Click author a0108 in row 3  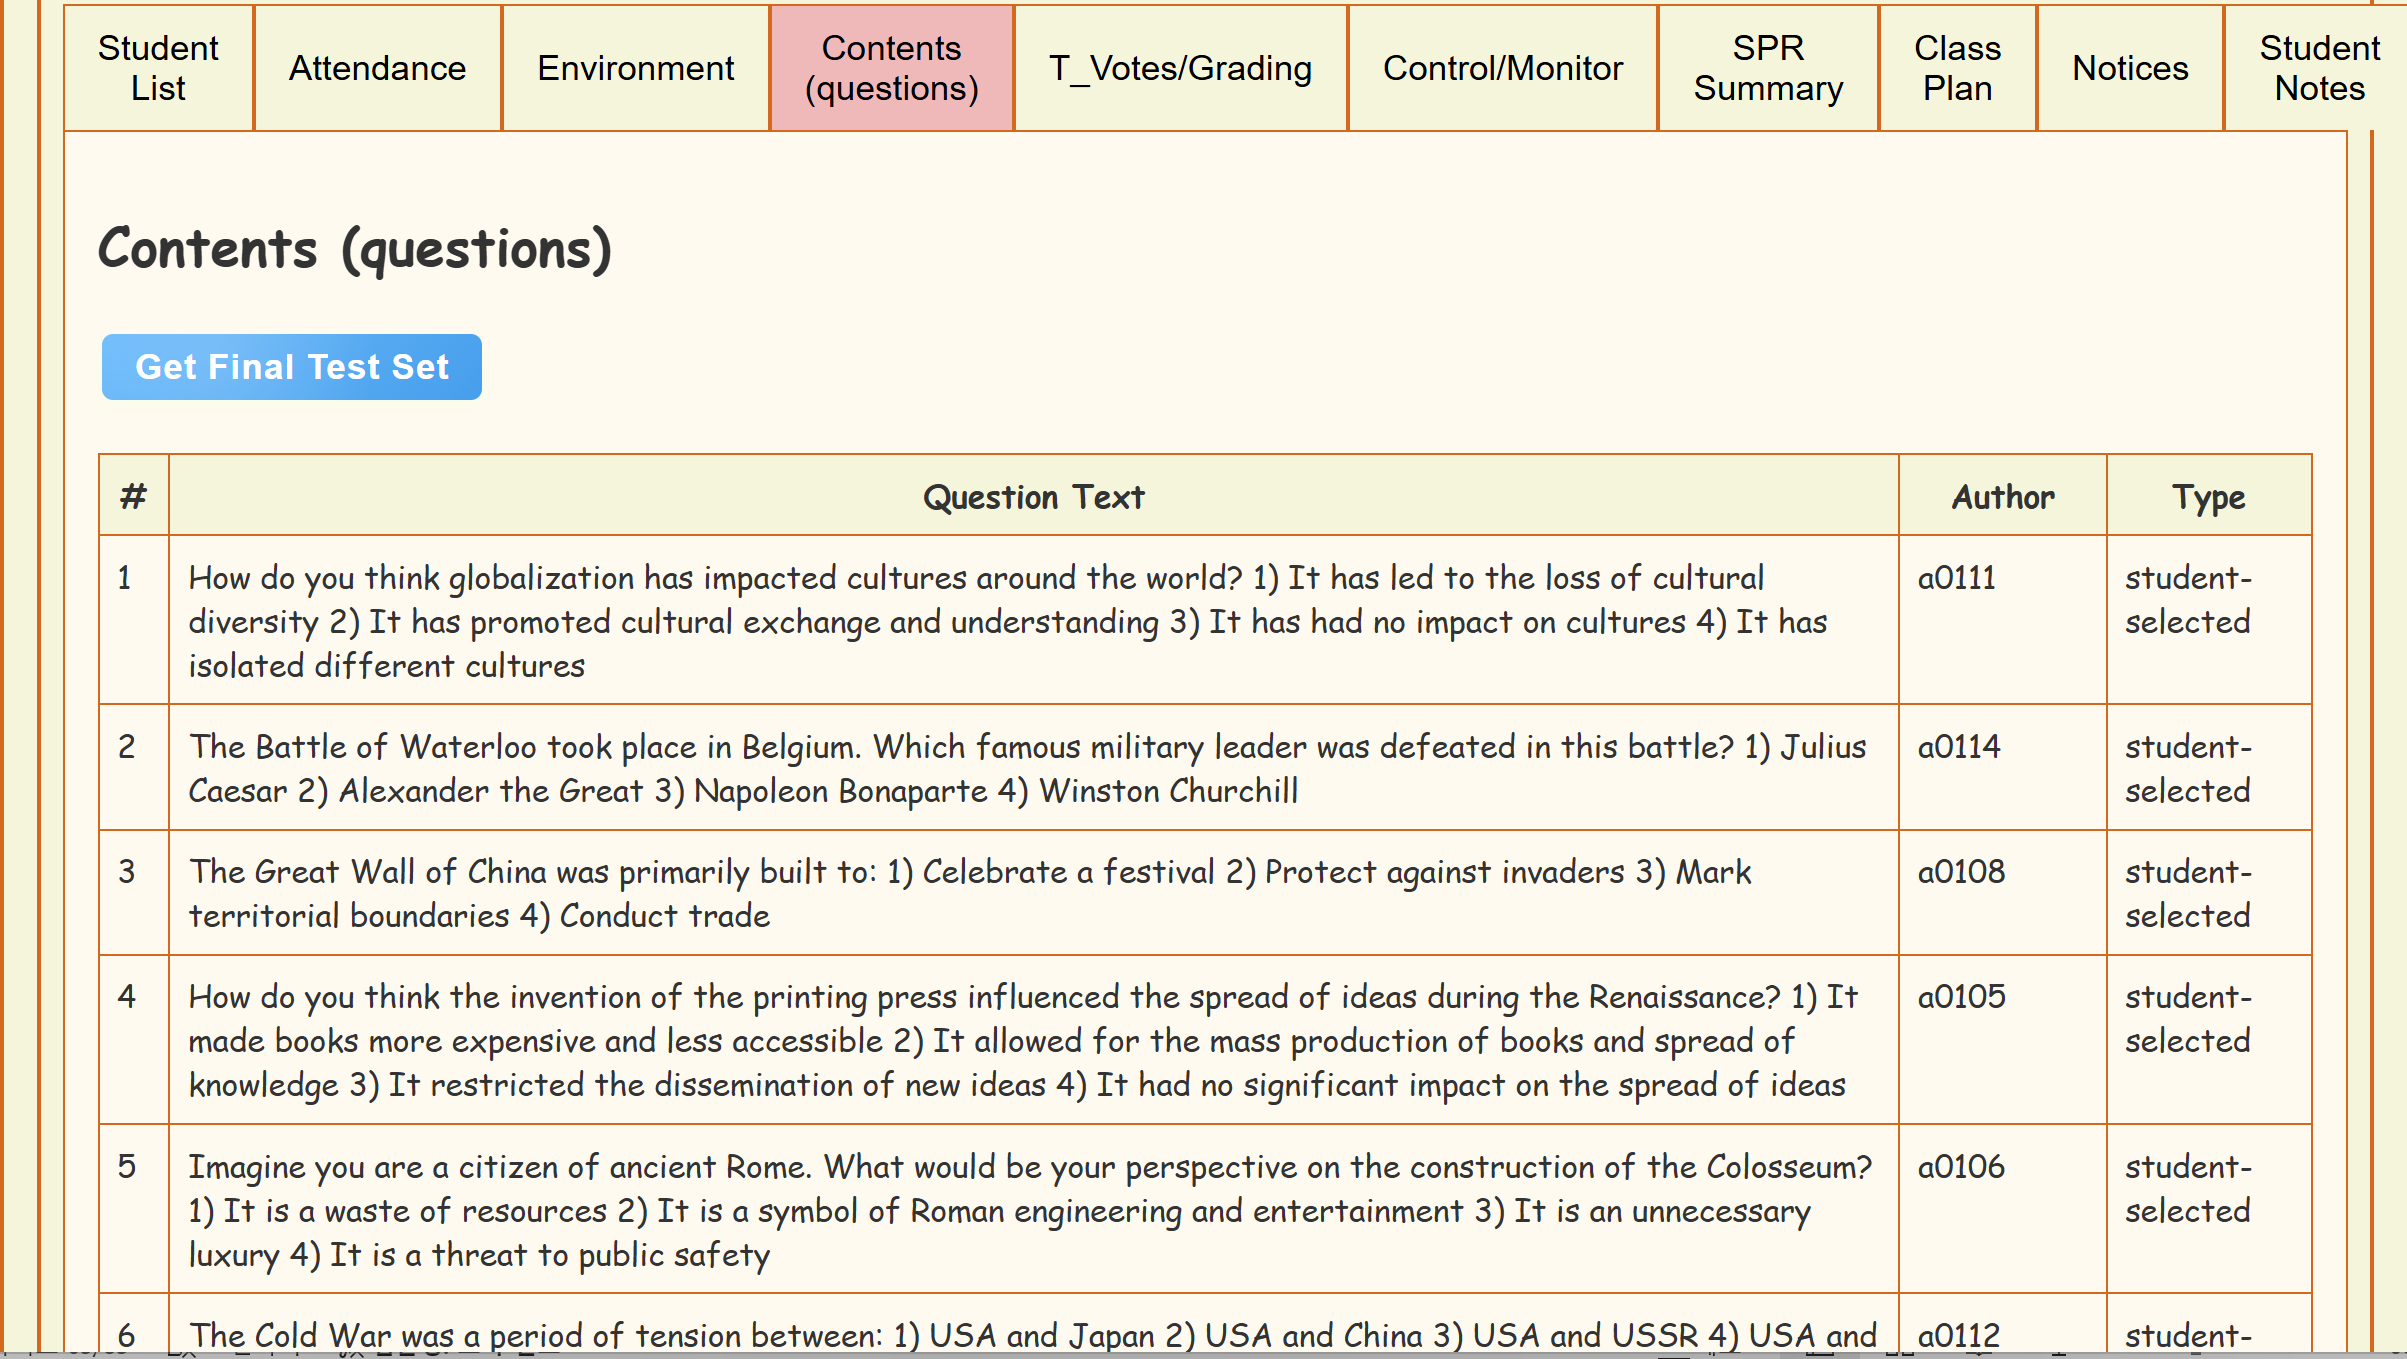[x=1961, y=872]
